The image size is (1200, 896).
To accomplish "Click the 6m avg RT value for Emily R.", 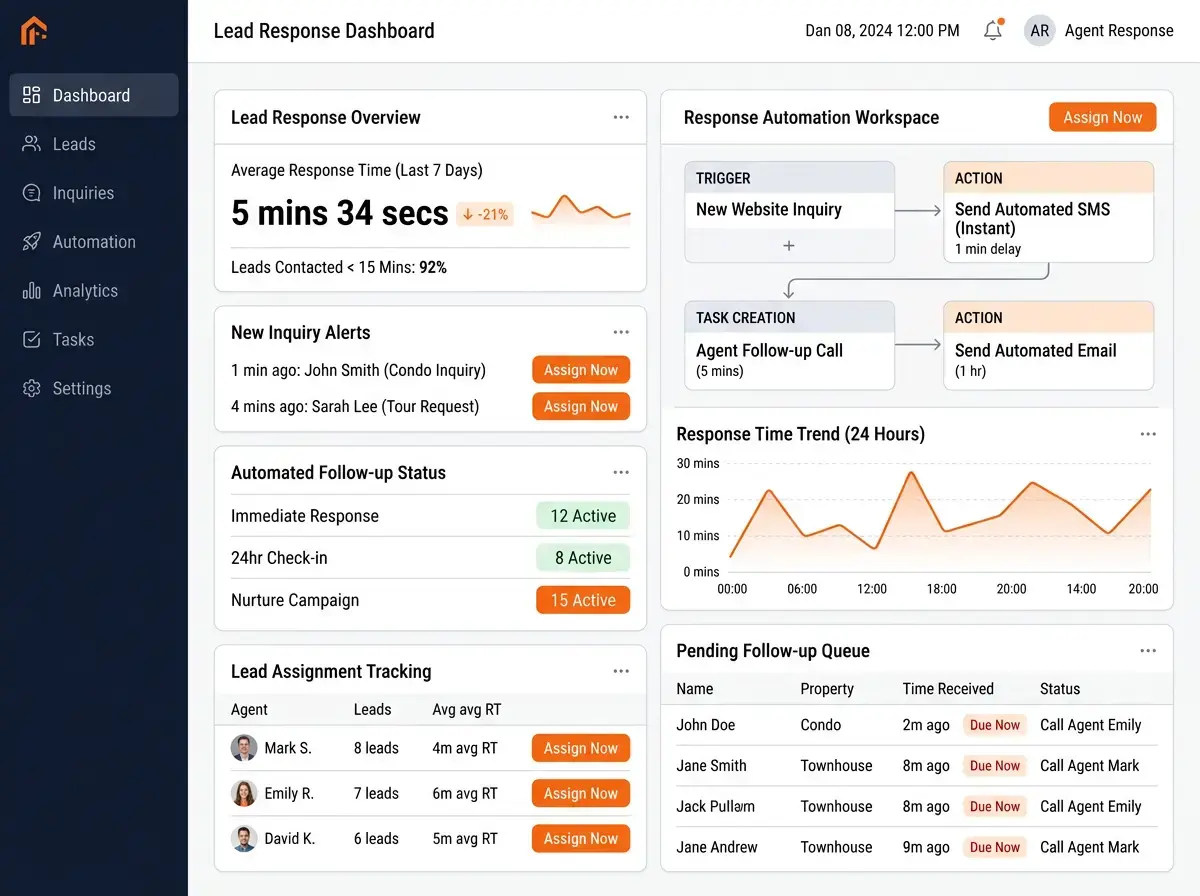I will click(465, 793).
